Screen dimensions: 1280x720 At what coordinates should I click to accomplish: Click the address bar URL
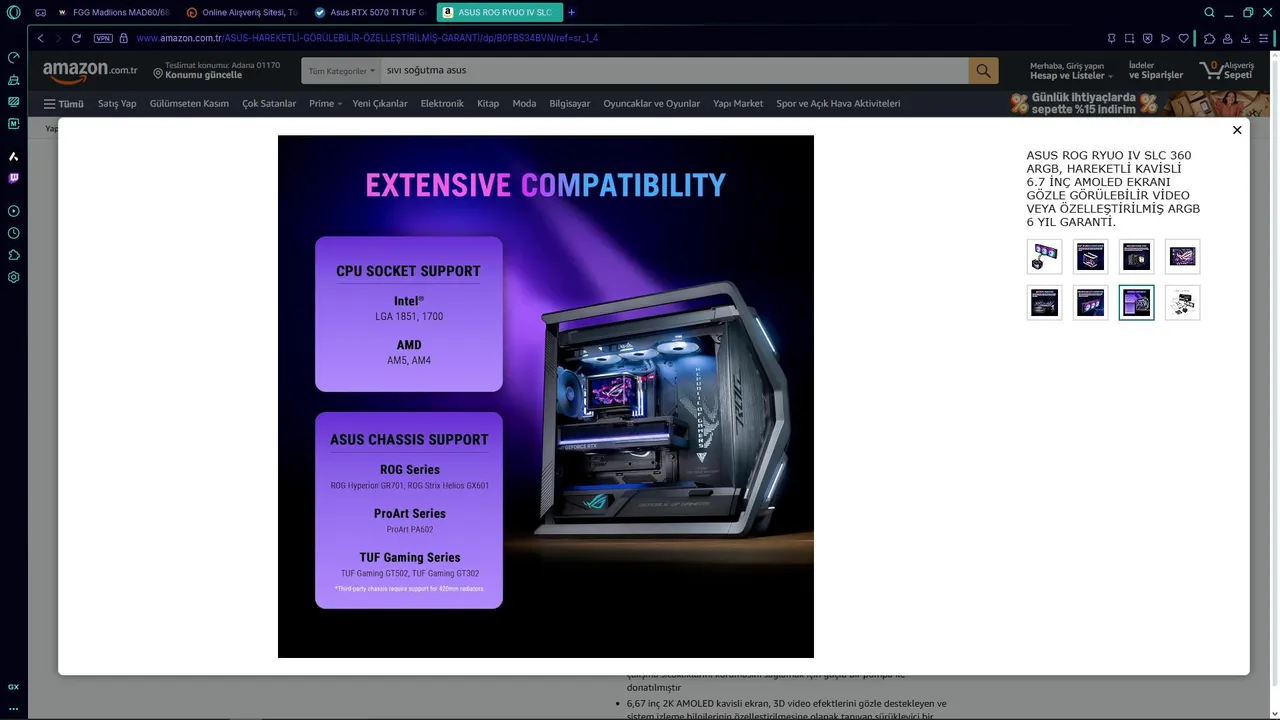coord(367,38)
